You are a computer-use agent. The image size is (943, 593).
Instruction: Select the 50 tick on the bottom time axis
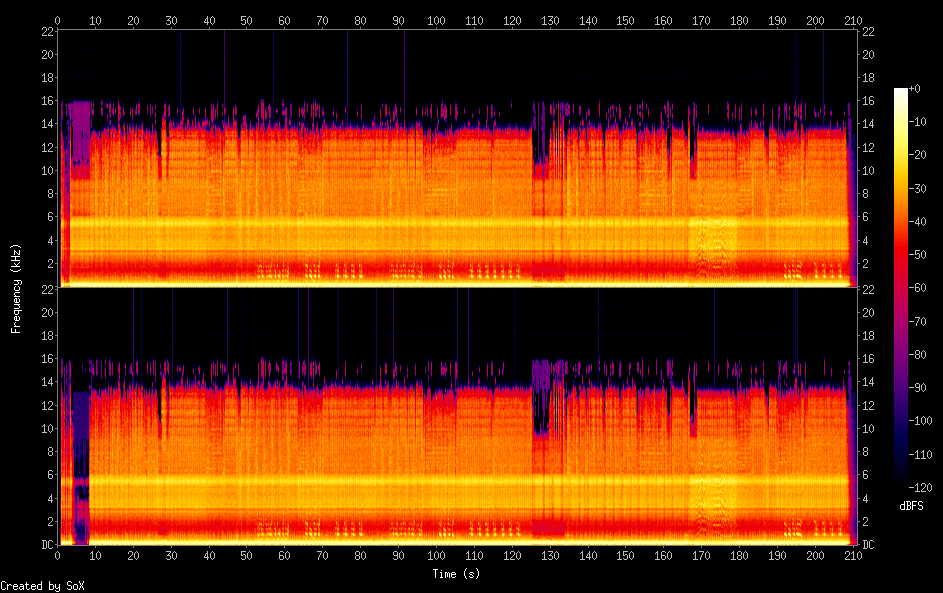(247, 555)
